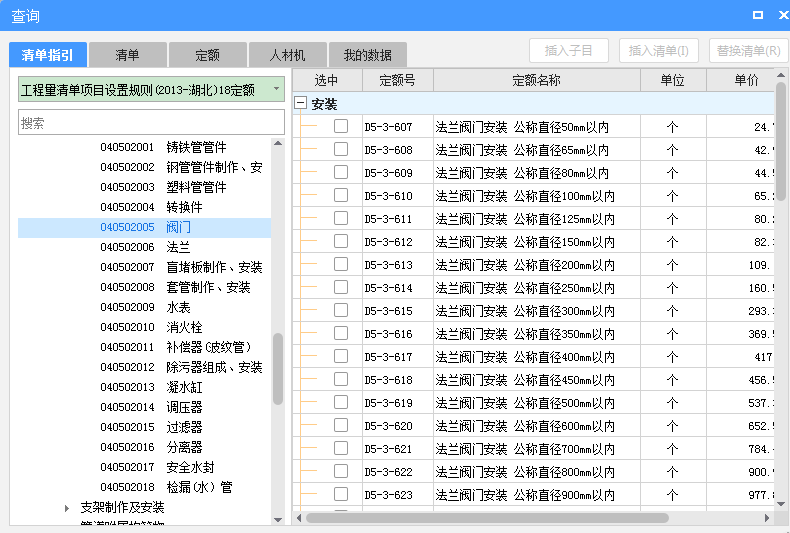Check the D5-3-616 checkbox
This screenshot has height=533, width=790.
point(341,333)
